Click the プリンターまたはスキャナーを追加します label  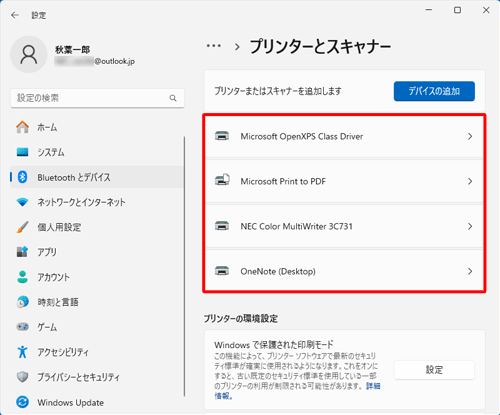(x=278, y=91)
